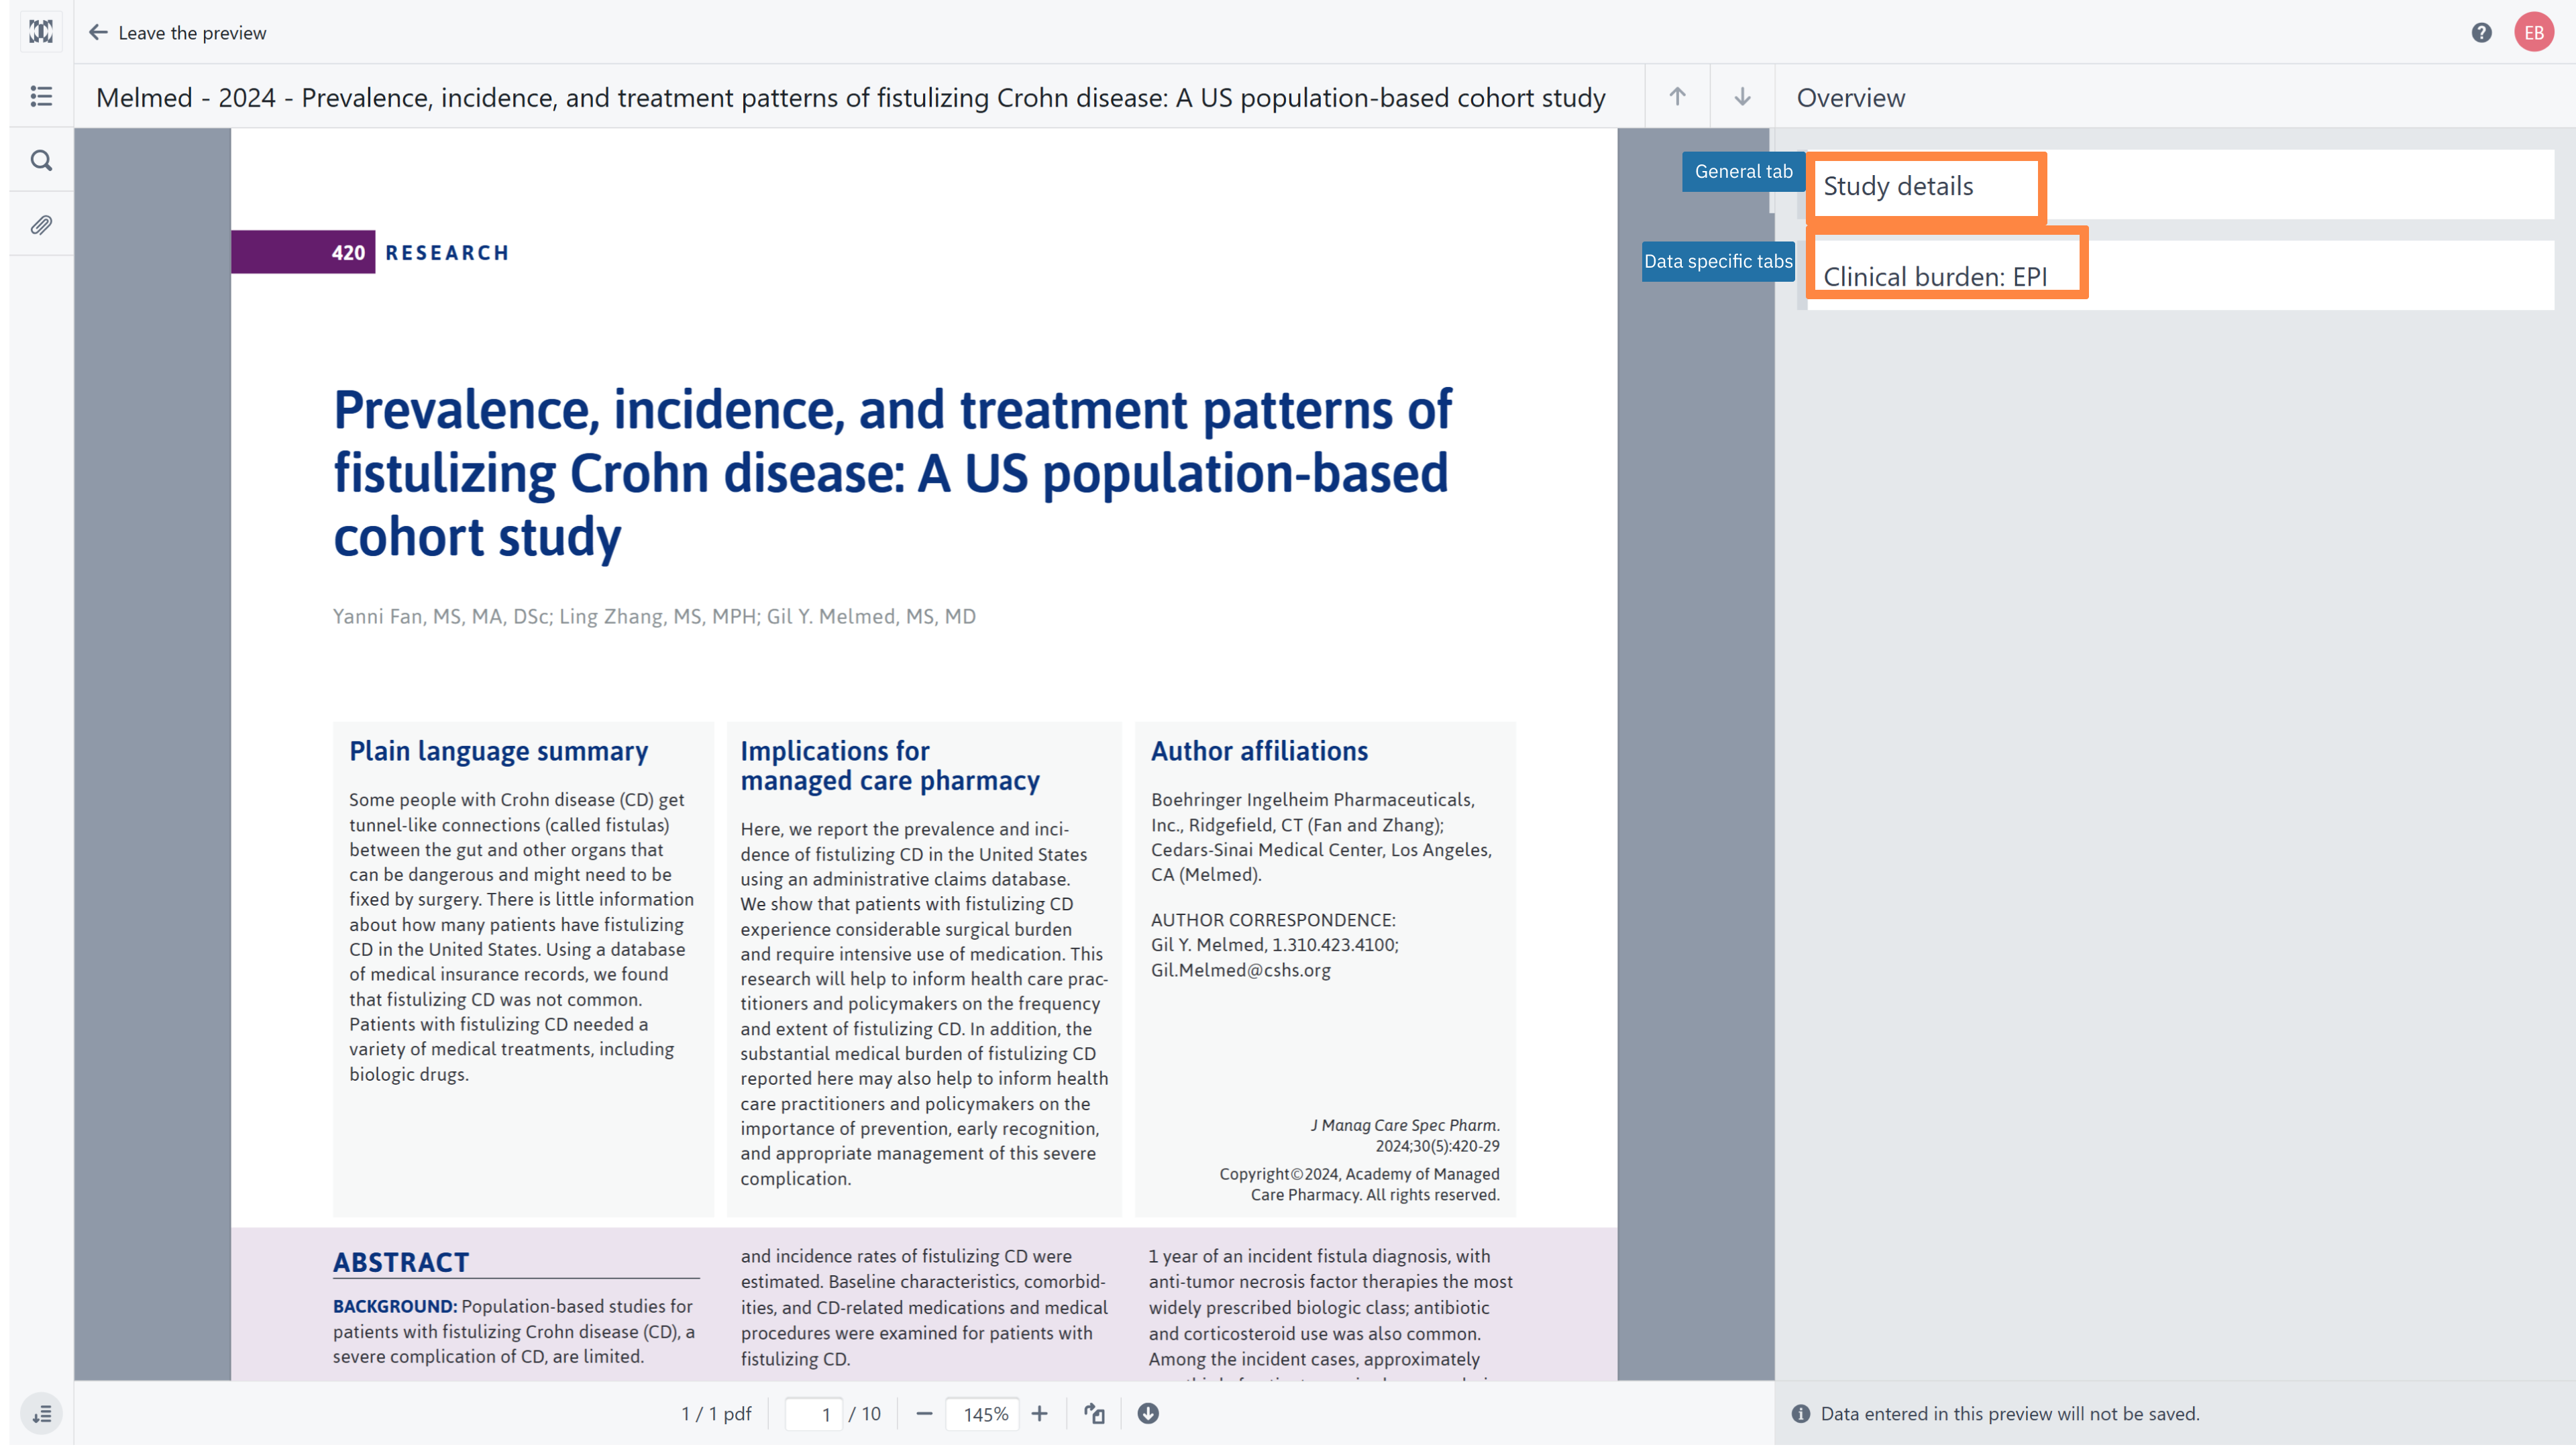Go to previous reference with up arrow

tap(1677, 96)
